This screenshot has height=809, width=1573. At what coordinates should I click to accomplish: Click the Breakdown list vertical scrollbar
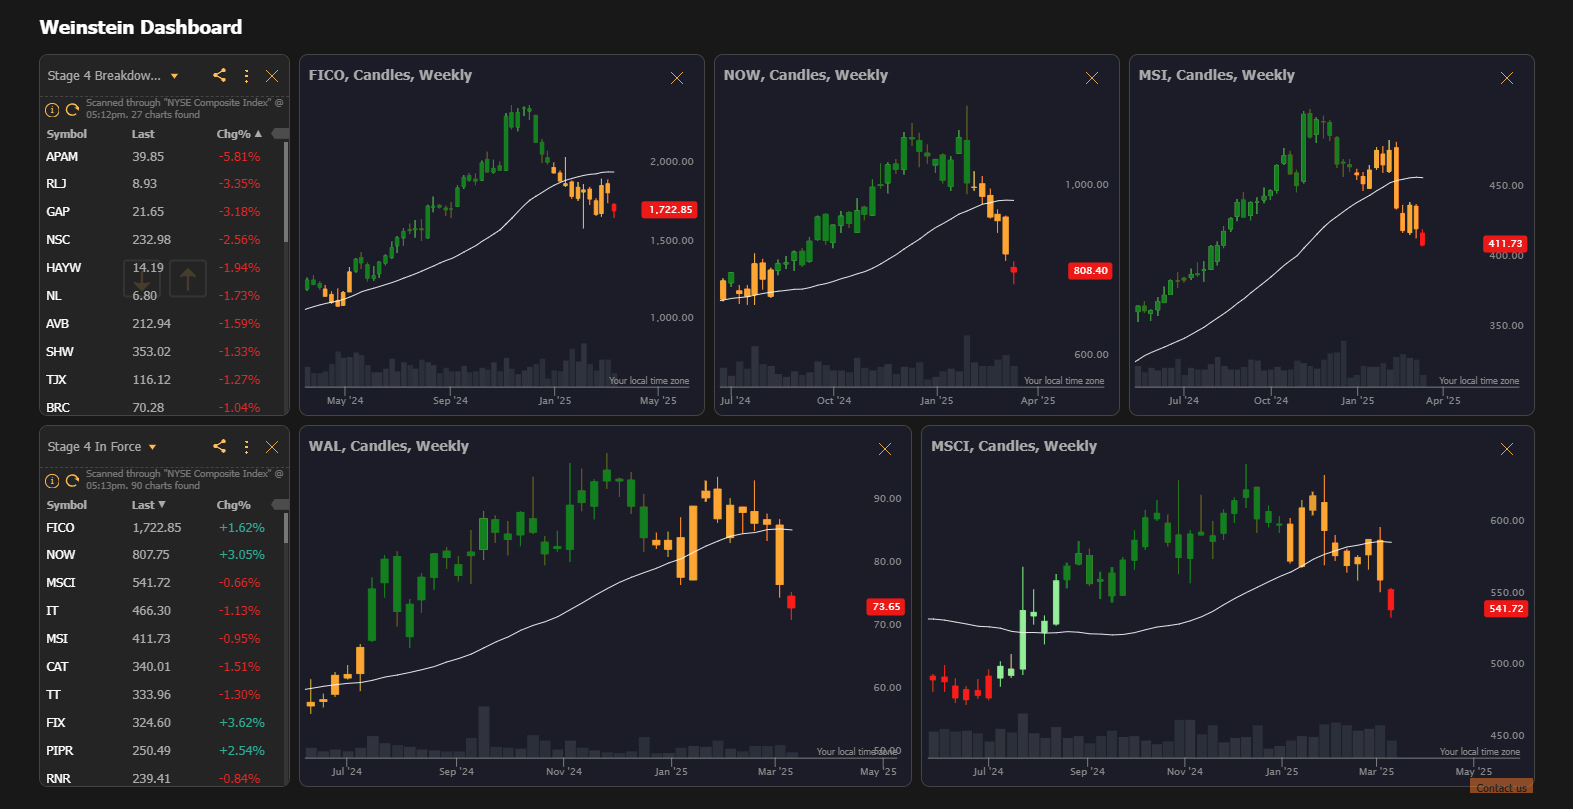(x=286, y=192)
